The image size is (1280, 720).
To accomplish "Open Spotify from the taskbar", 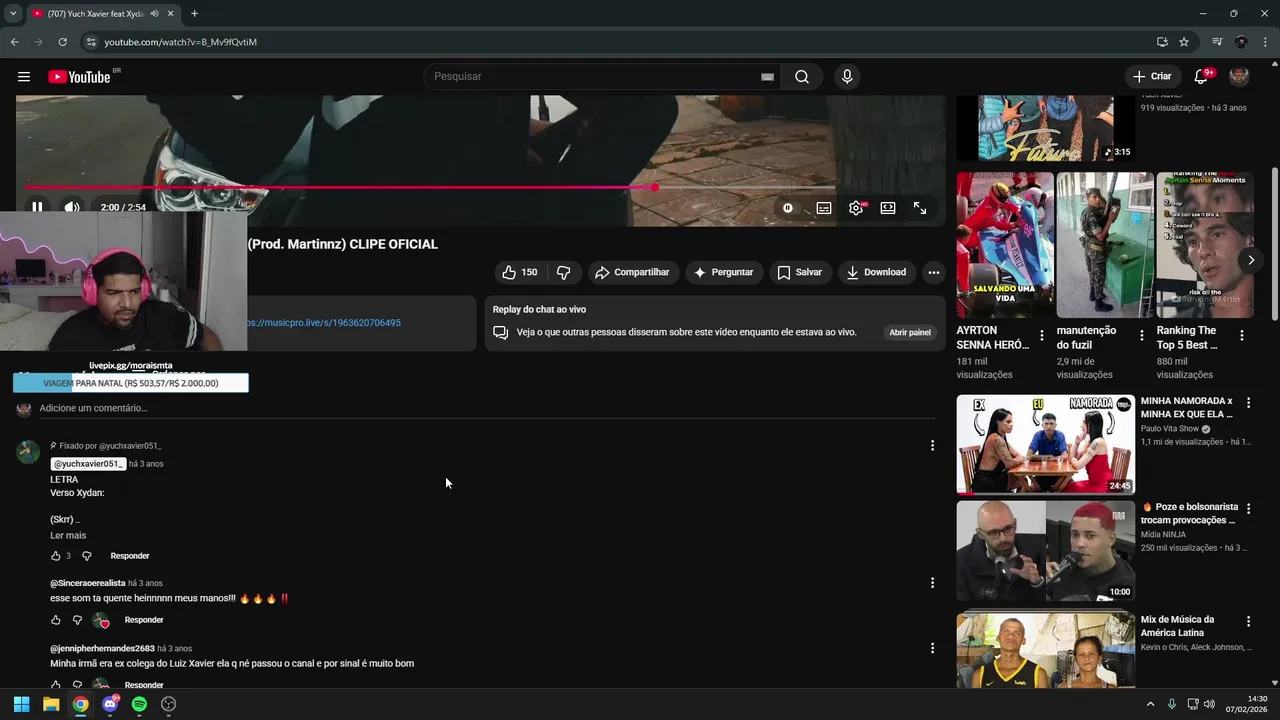I will tap(139, 704).
